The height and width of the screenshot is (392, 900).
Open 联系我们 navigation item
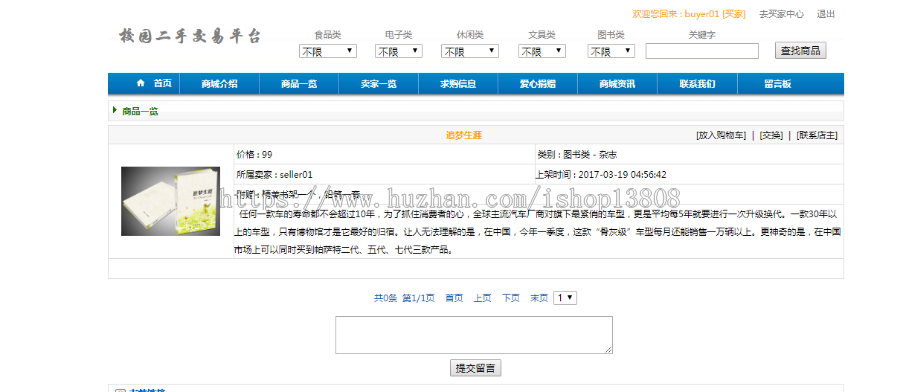coord(697,84)
